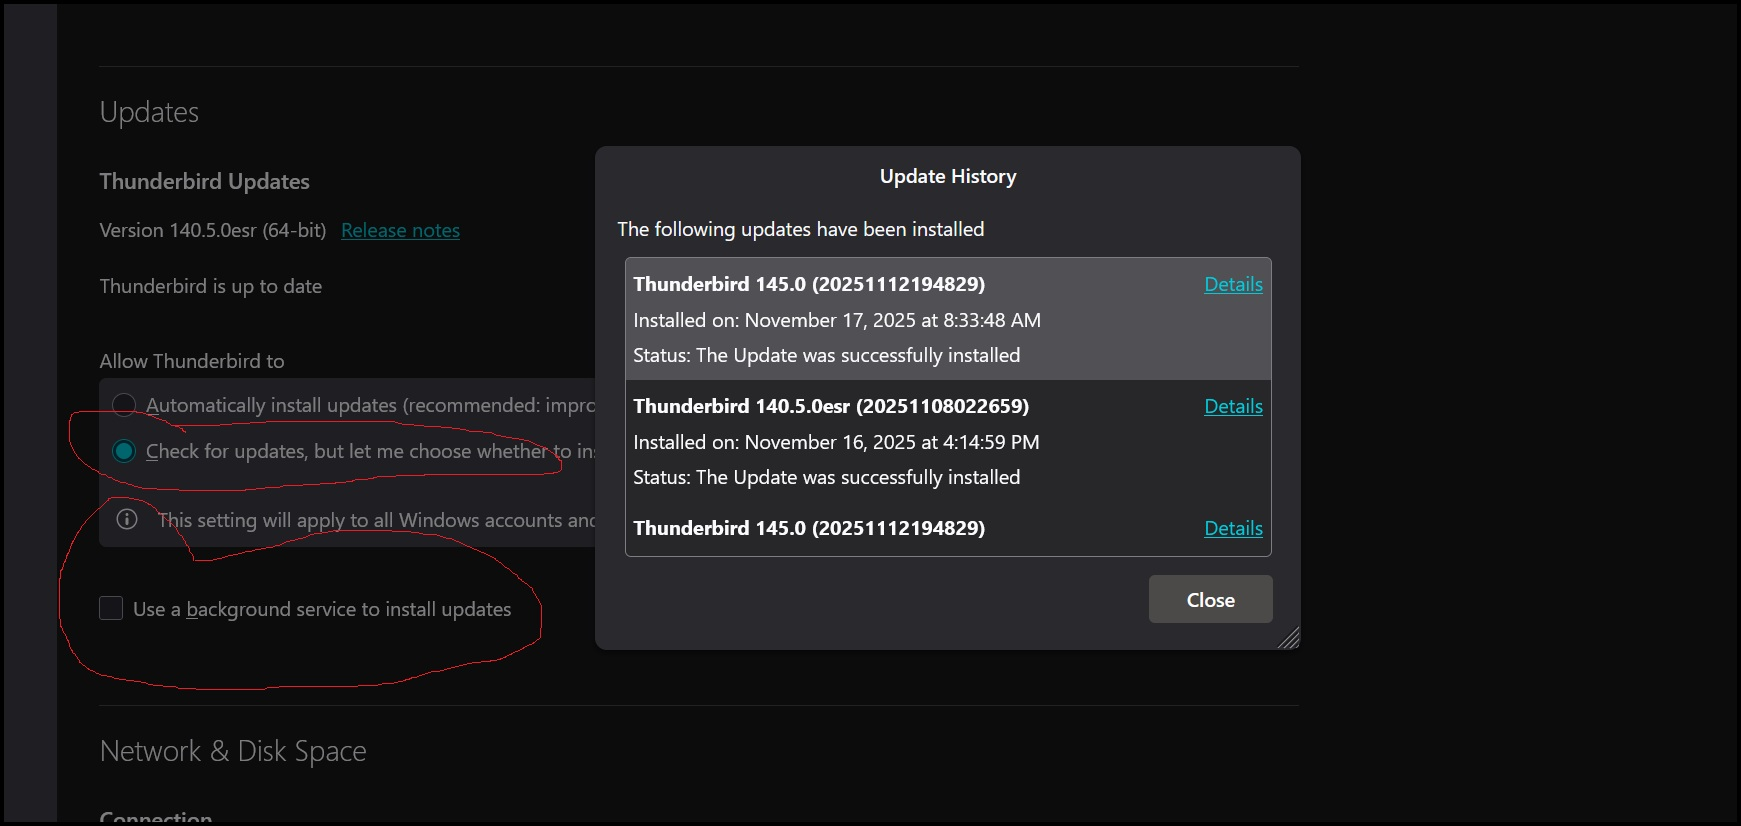
Task: Click 'Installed on: November 17, 2025 at 8:33:48 AM'
Action: (x=837, y=320)
